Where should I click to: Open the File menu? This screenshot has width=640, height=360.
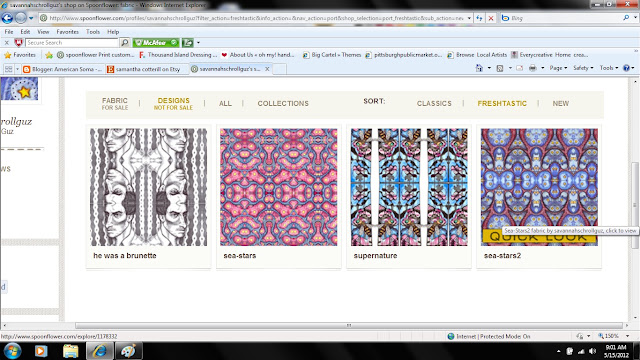click(x=9, y=31)
